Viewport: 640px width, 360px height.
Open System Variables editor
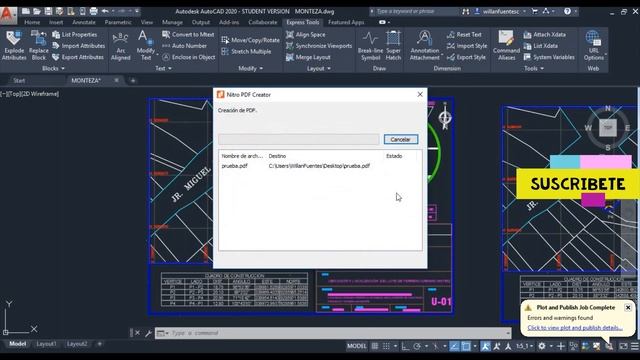point(549,57)
